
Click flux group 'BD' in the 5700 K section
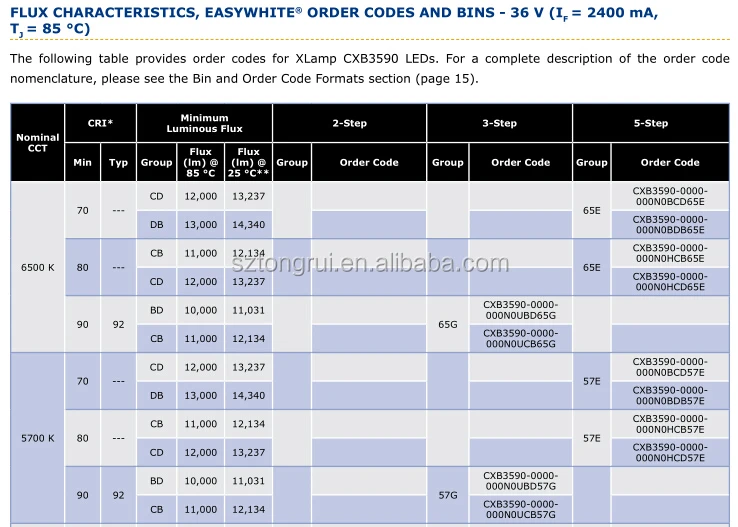pos(156,481)
